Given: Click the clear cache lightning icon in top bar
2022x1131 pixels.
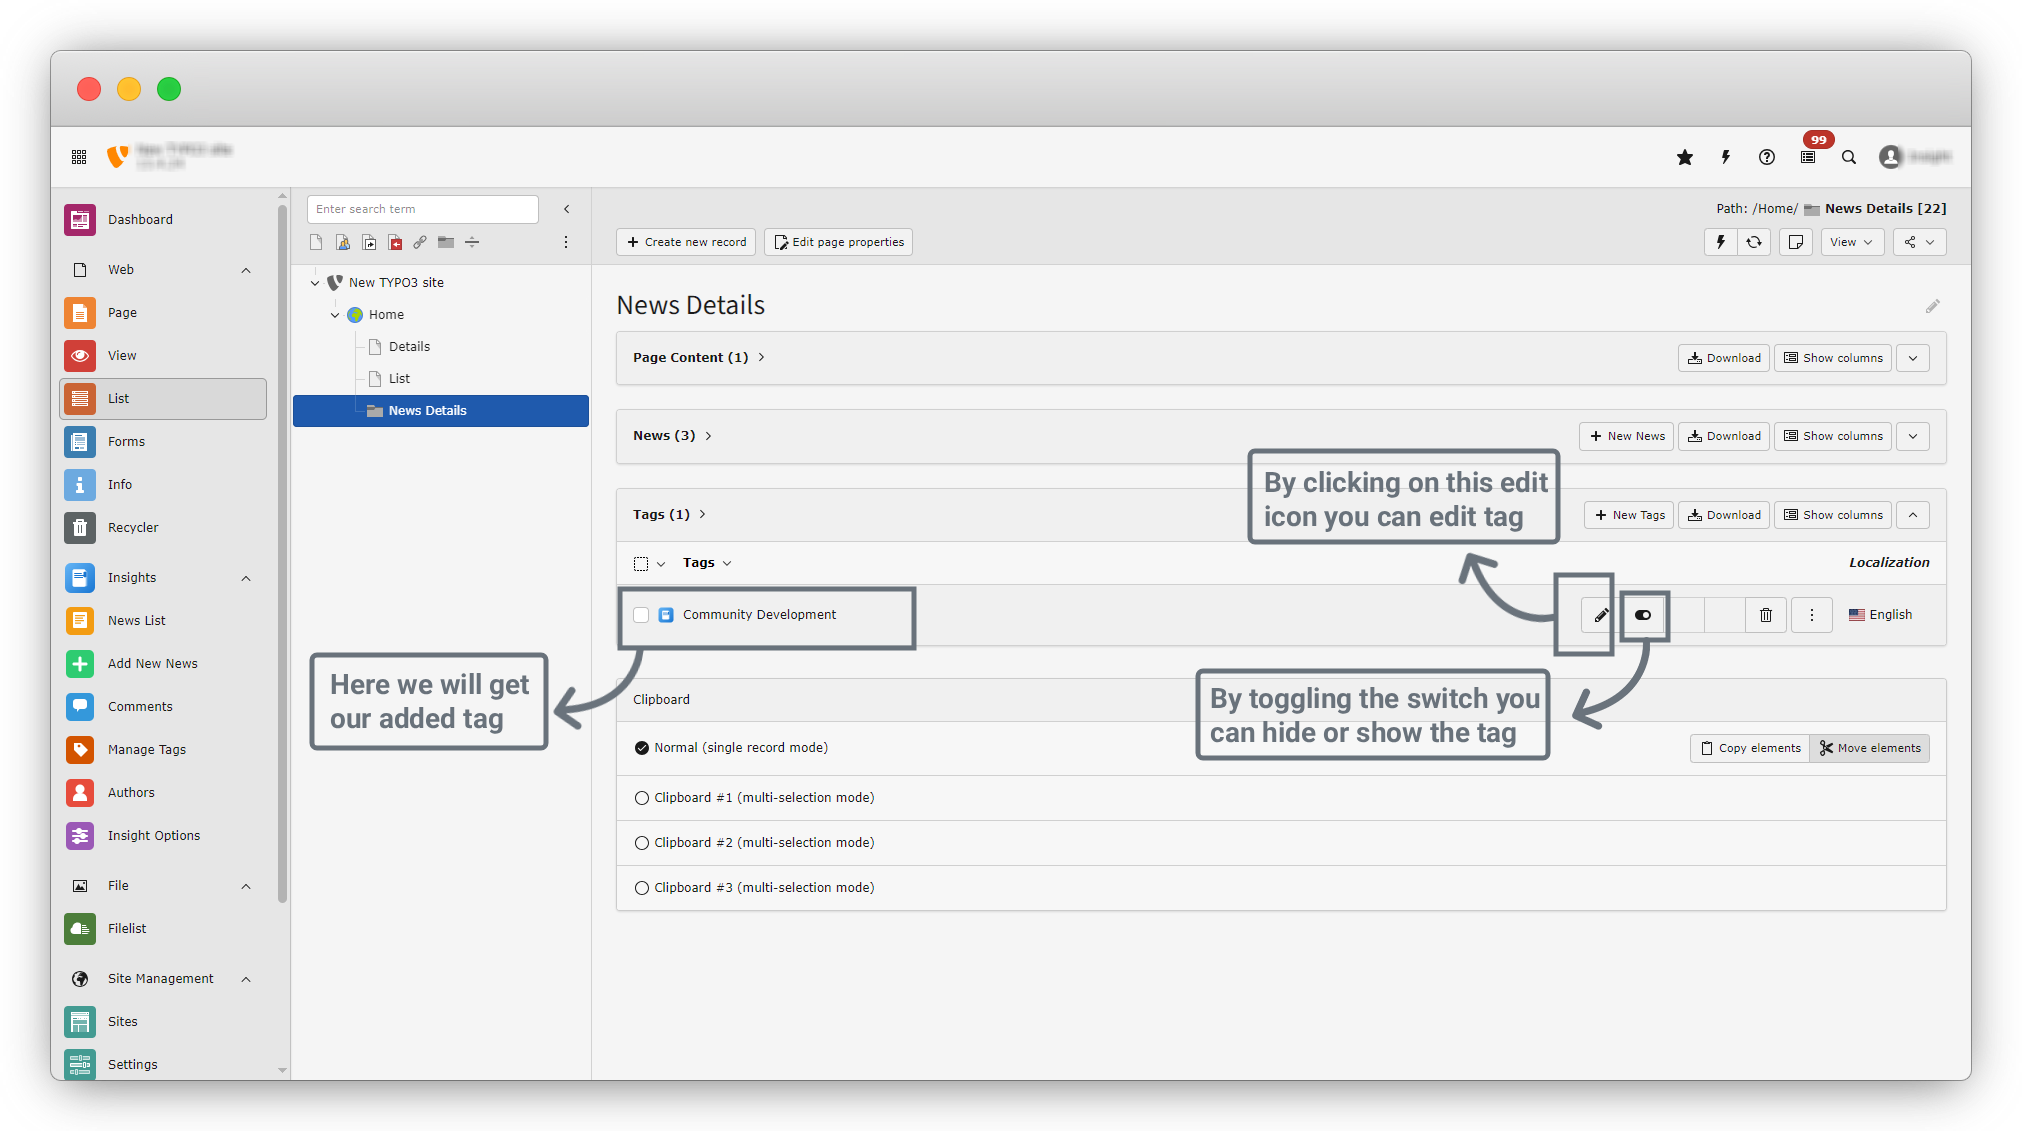Looking at the screenshot, I should tap(1726, 157).
